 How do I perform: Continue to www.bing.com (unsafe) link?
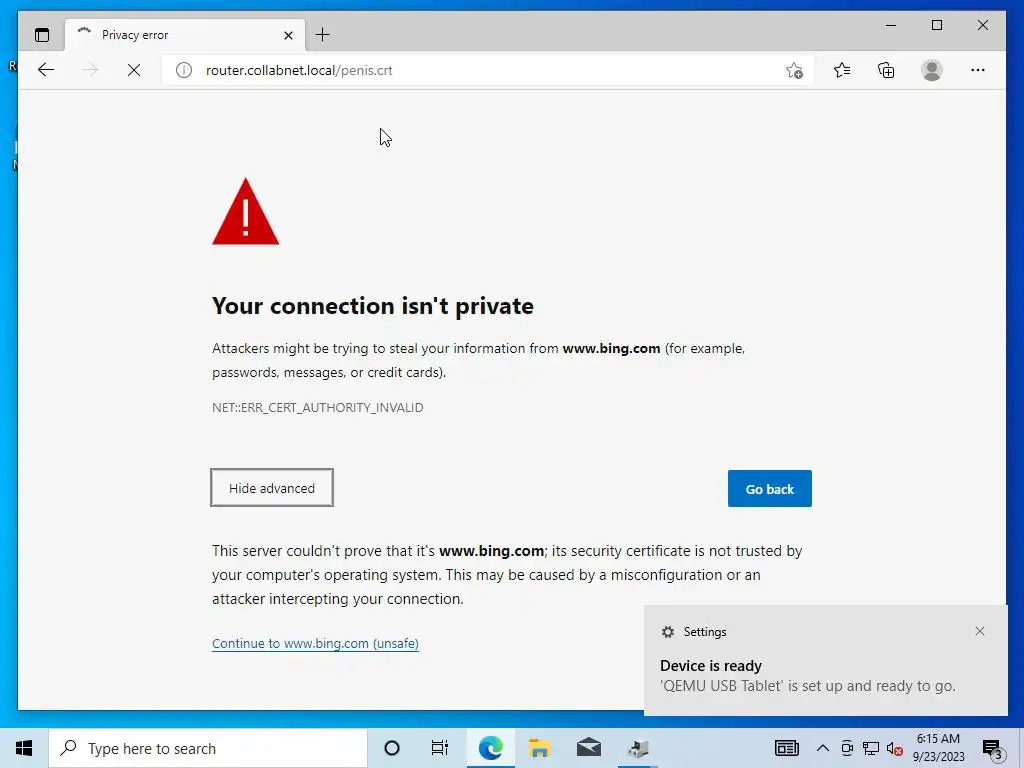pyautogui.click(x=315, y=643)
